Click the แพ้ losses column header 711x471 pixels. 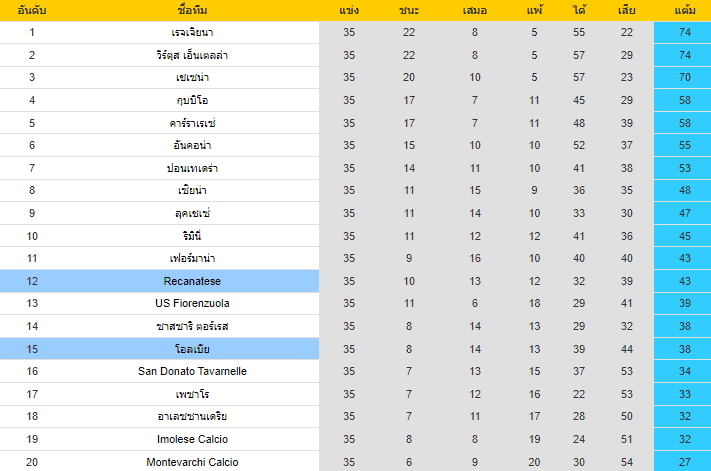pos(535,10)
